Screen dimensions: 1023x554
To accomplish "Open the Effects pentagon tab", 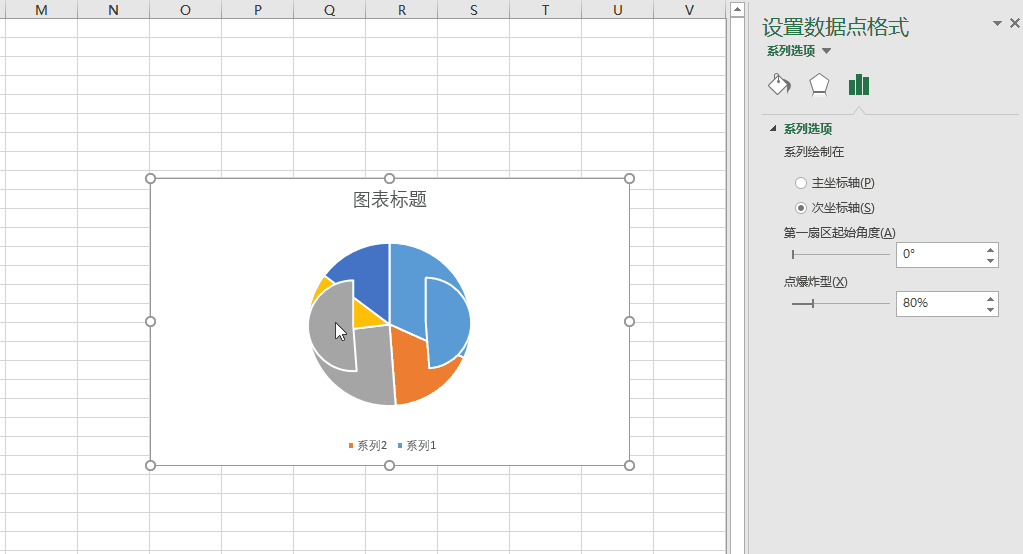I will 819,85.
